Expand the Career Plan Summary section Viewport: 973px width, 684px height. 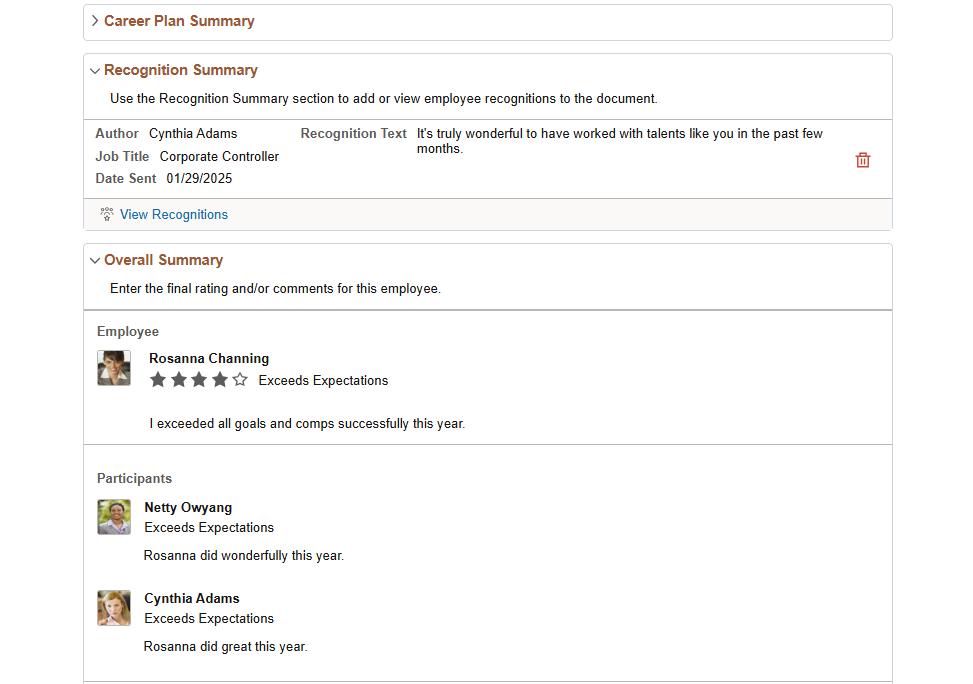[95, 20]
